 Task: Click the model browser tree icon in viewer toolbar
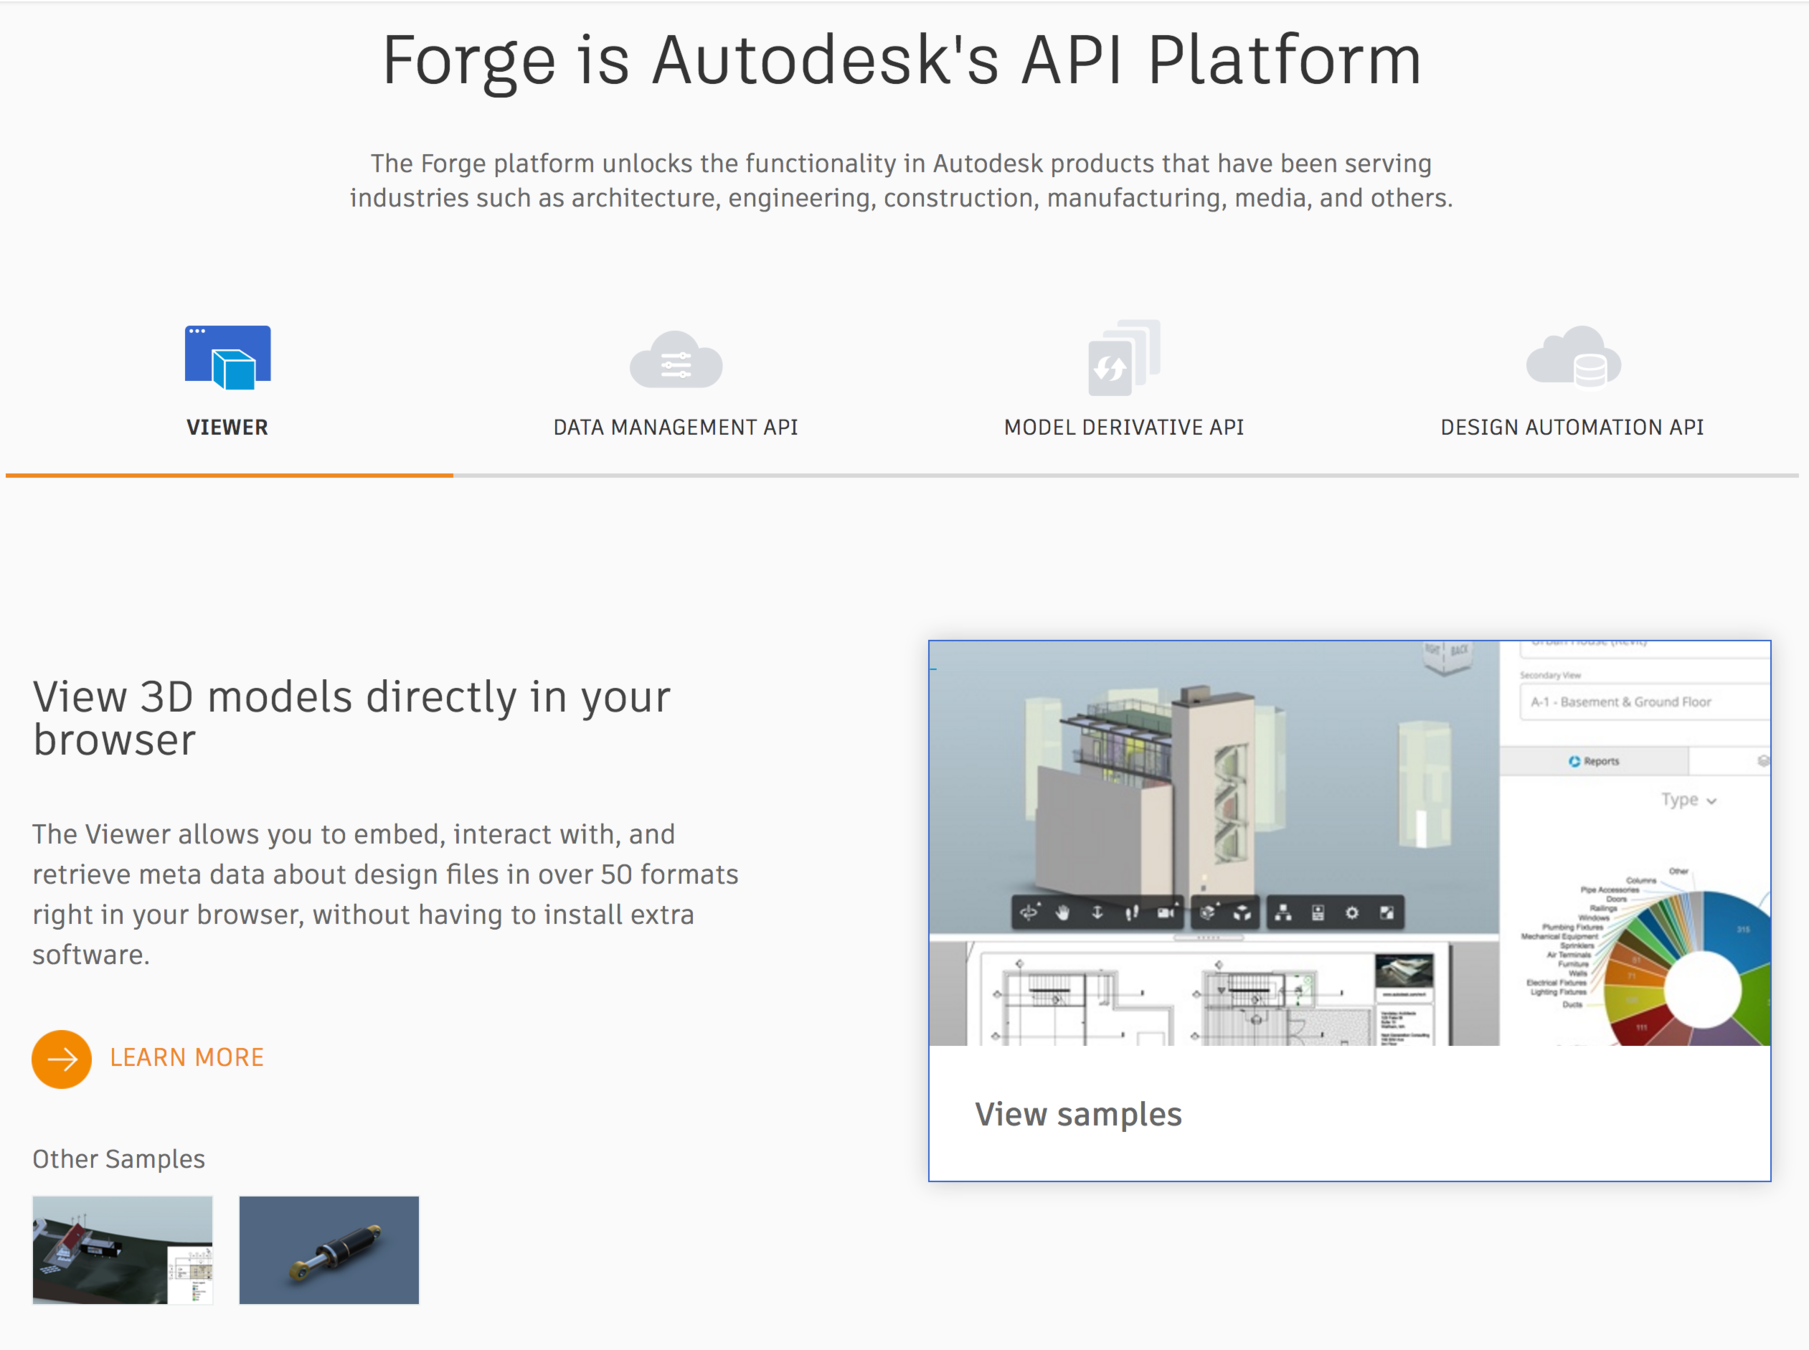click(x=1283, y=912)
